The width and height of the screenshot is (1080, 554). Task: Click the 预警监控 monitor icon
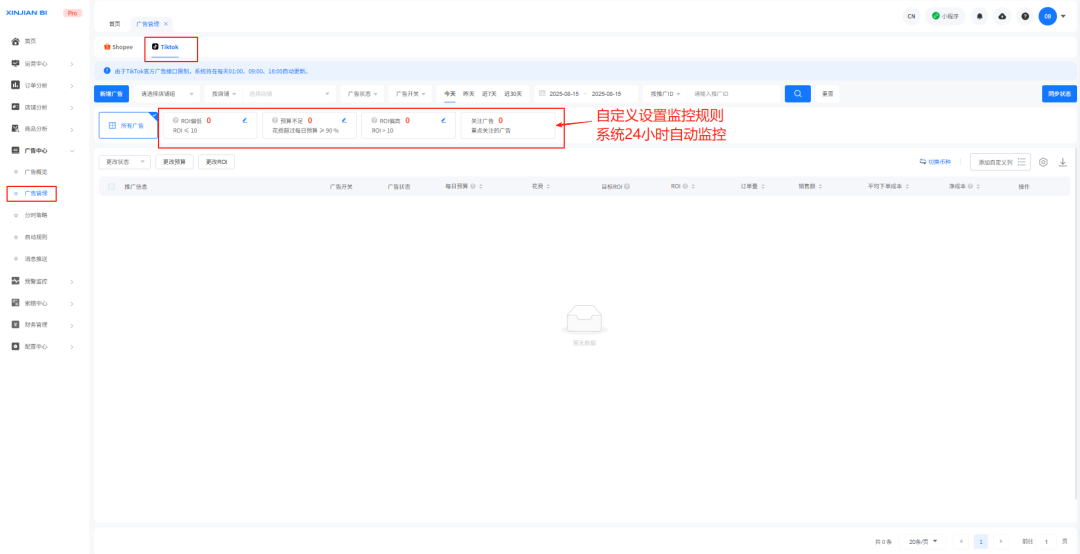(16, 281)
